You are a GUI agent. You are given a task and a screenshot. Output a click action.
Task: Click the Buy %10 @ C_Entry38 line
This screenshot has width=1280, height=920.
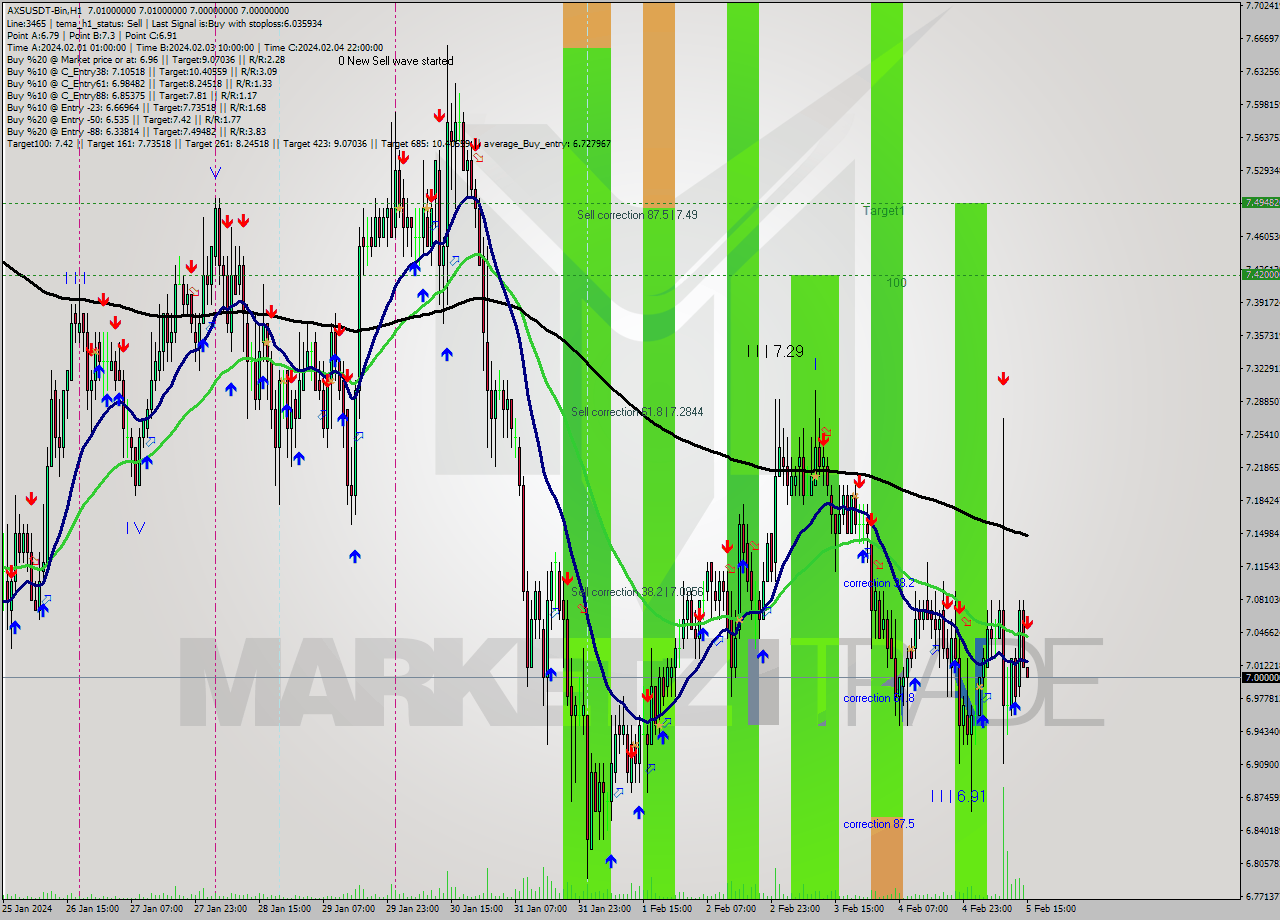click(x=141, y=71)
